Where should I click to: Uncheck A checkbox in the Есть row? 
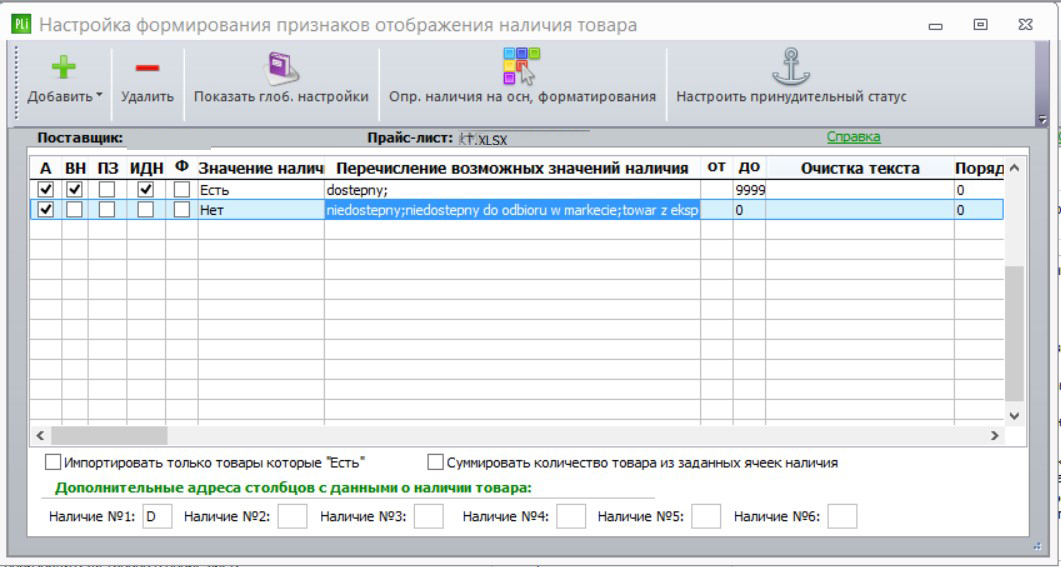[x=46, y=190]
